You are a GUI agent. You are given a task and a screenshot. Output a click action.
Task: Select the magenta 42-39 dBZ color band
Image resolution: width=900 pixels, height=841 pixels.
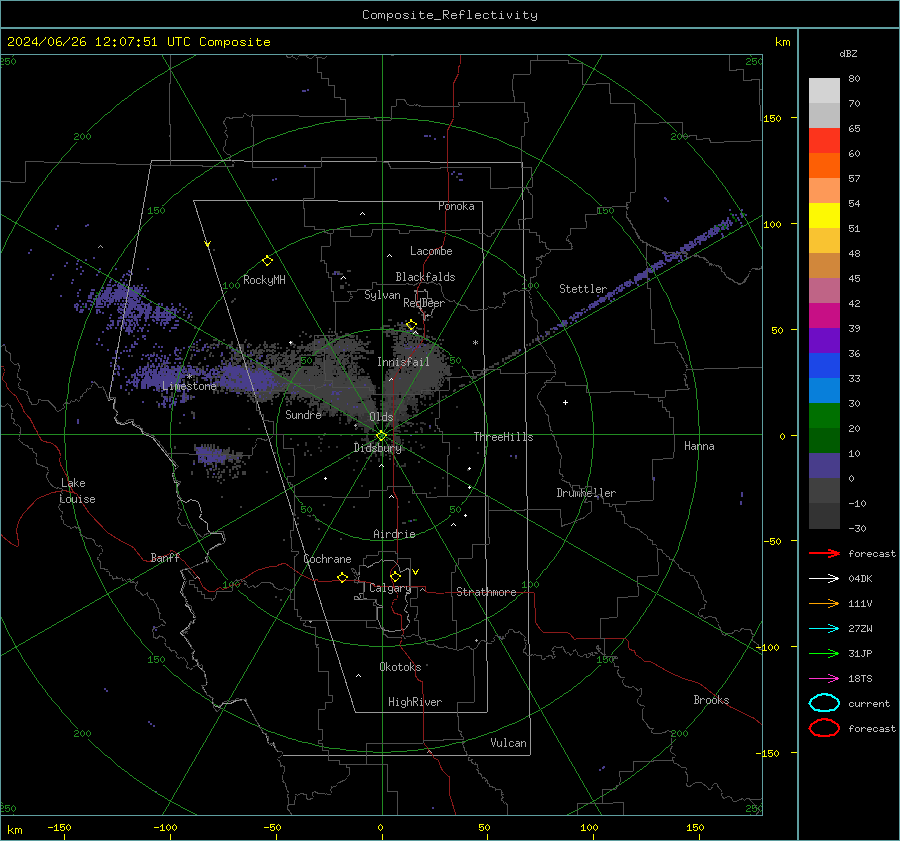824,315
